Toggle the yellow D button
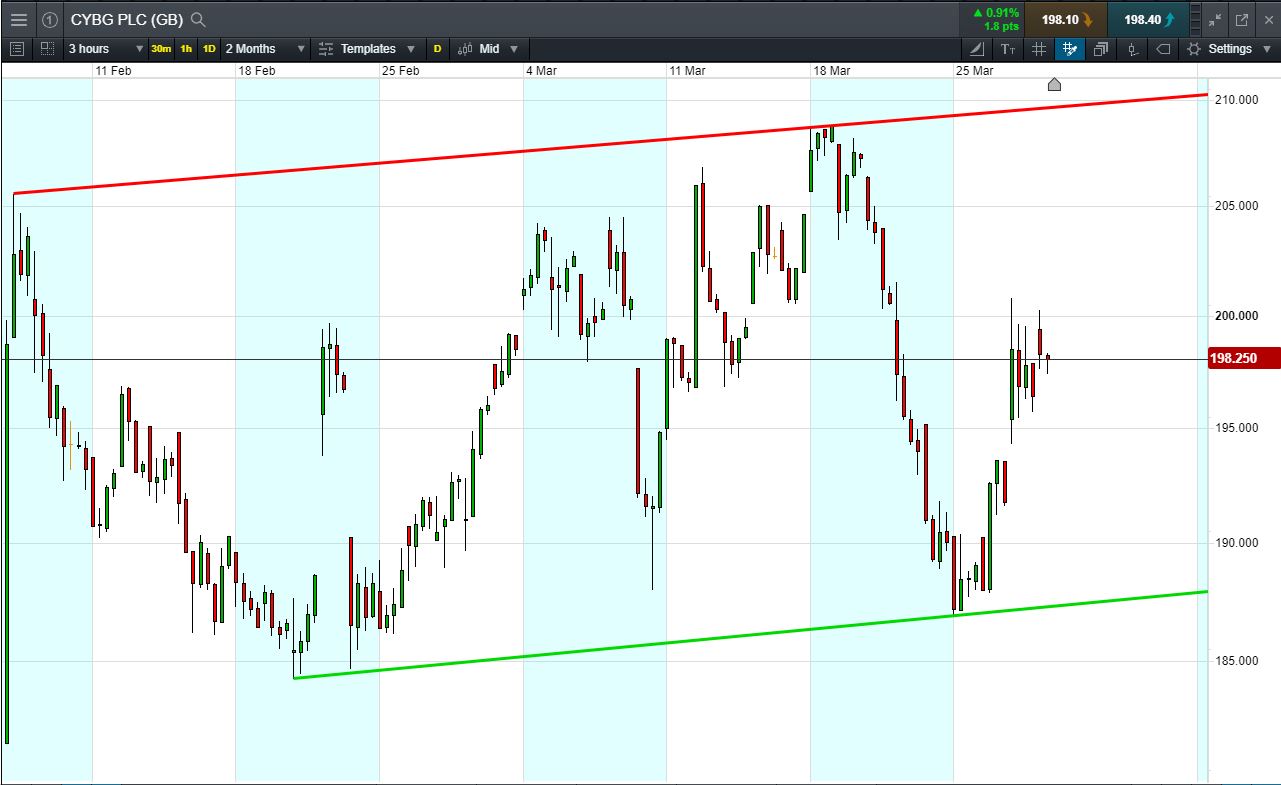 coord(437,49)
